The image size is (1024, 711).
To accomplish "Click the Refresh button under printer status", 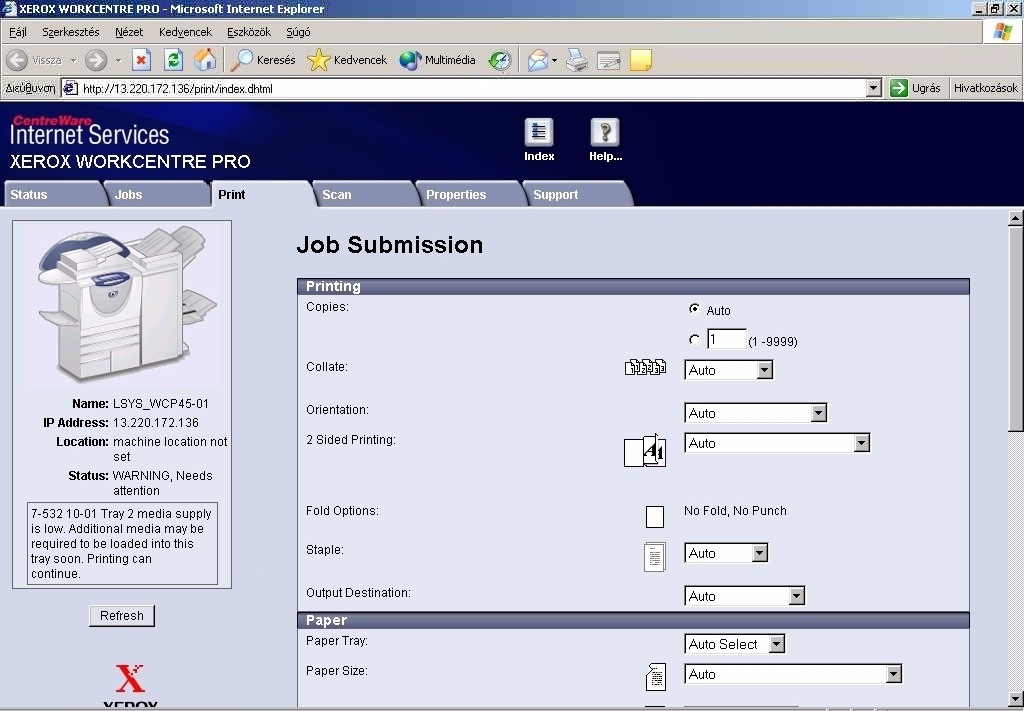I will [121, 616].
